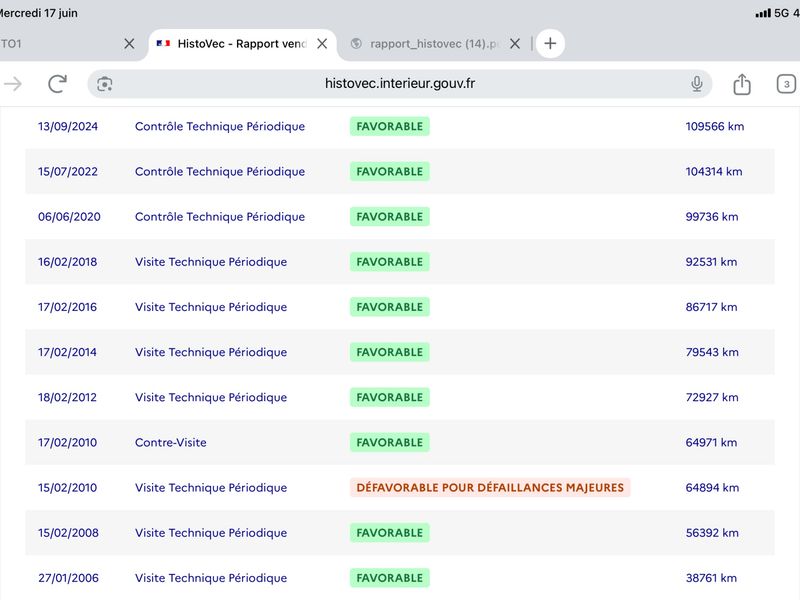
Task: Close the TO1 tab
Action: tap(130, 44)
